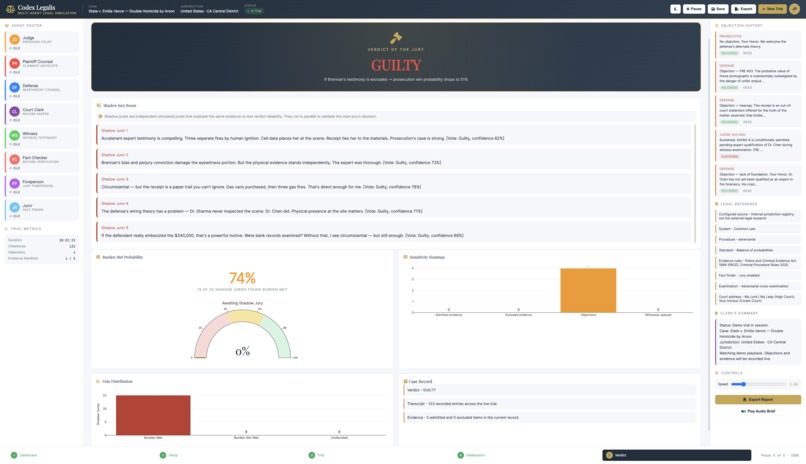Image resolution: width=806 pixels, height=464 pixels.
Task: Open Shadow Juror 4 comment
Action: point(394,208)
